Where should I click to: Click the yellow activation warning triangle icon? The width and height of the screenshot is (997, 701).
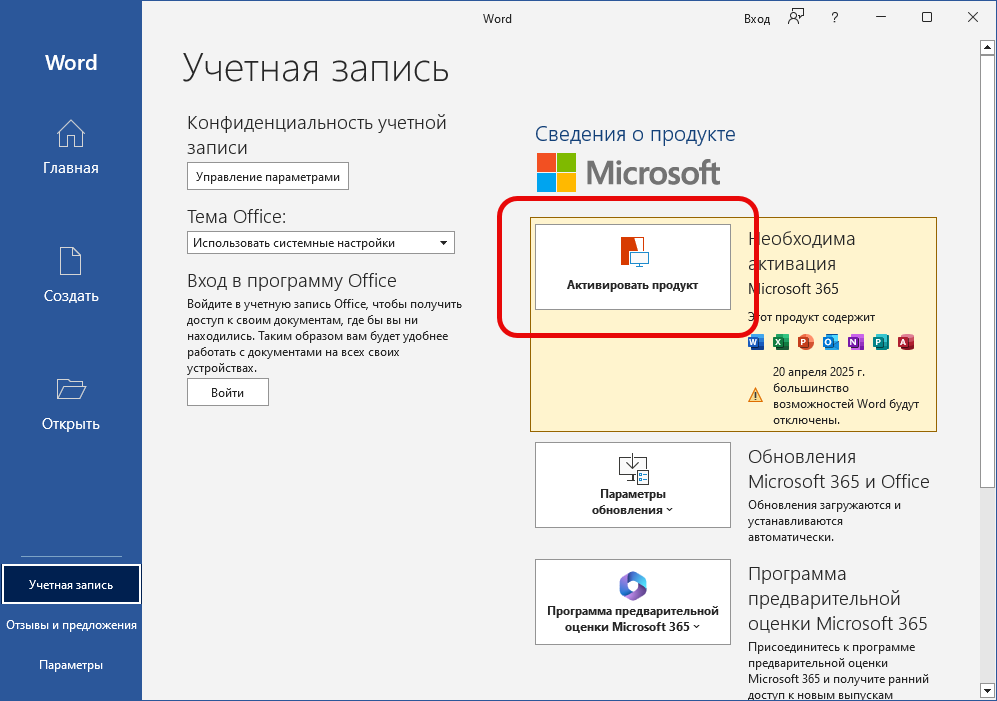(756, 395)
